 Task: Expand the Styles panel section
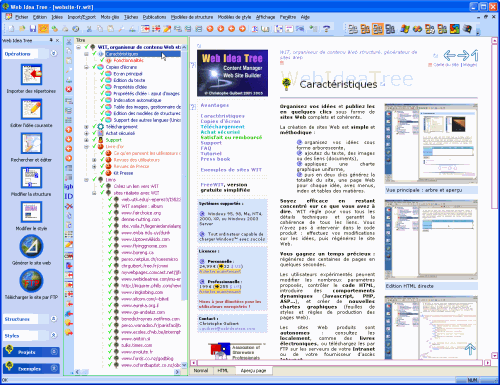pyautogui.click(x=53, y=335)
